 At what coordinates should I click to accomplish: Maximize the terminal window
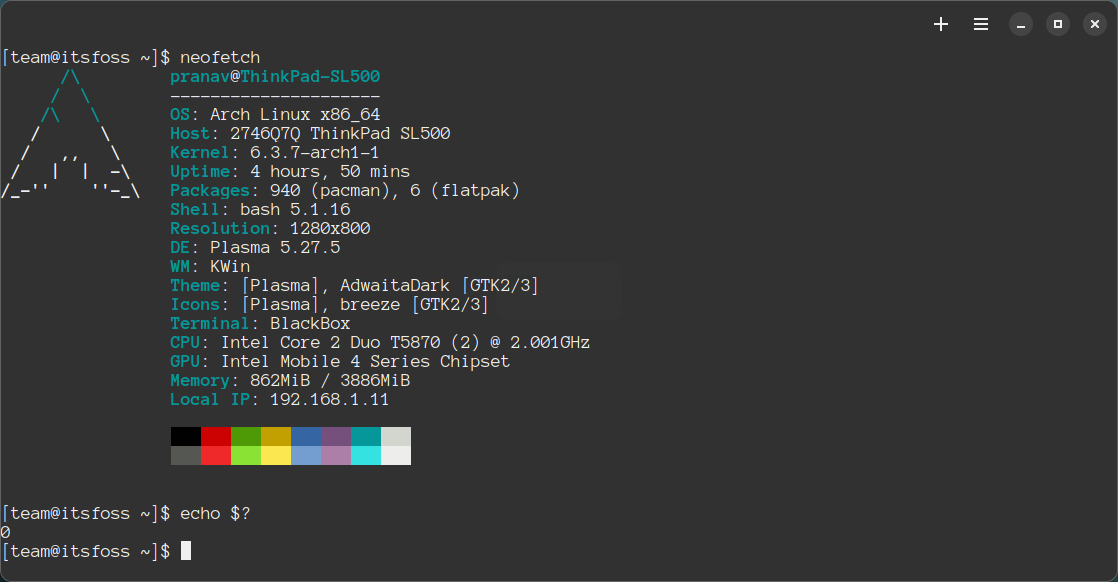tap(1058, 24)
